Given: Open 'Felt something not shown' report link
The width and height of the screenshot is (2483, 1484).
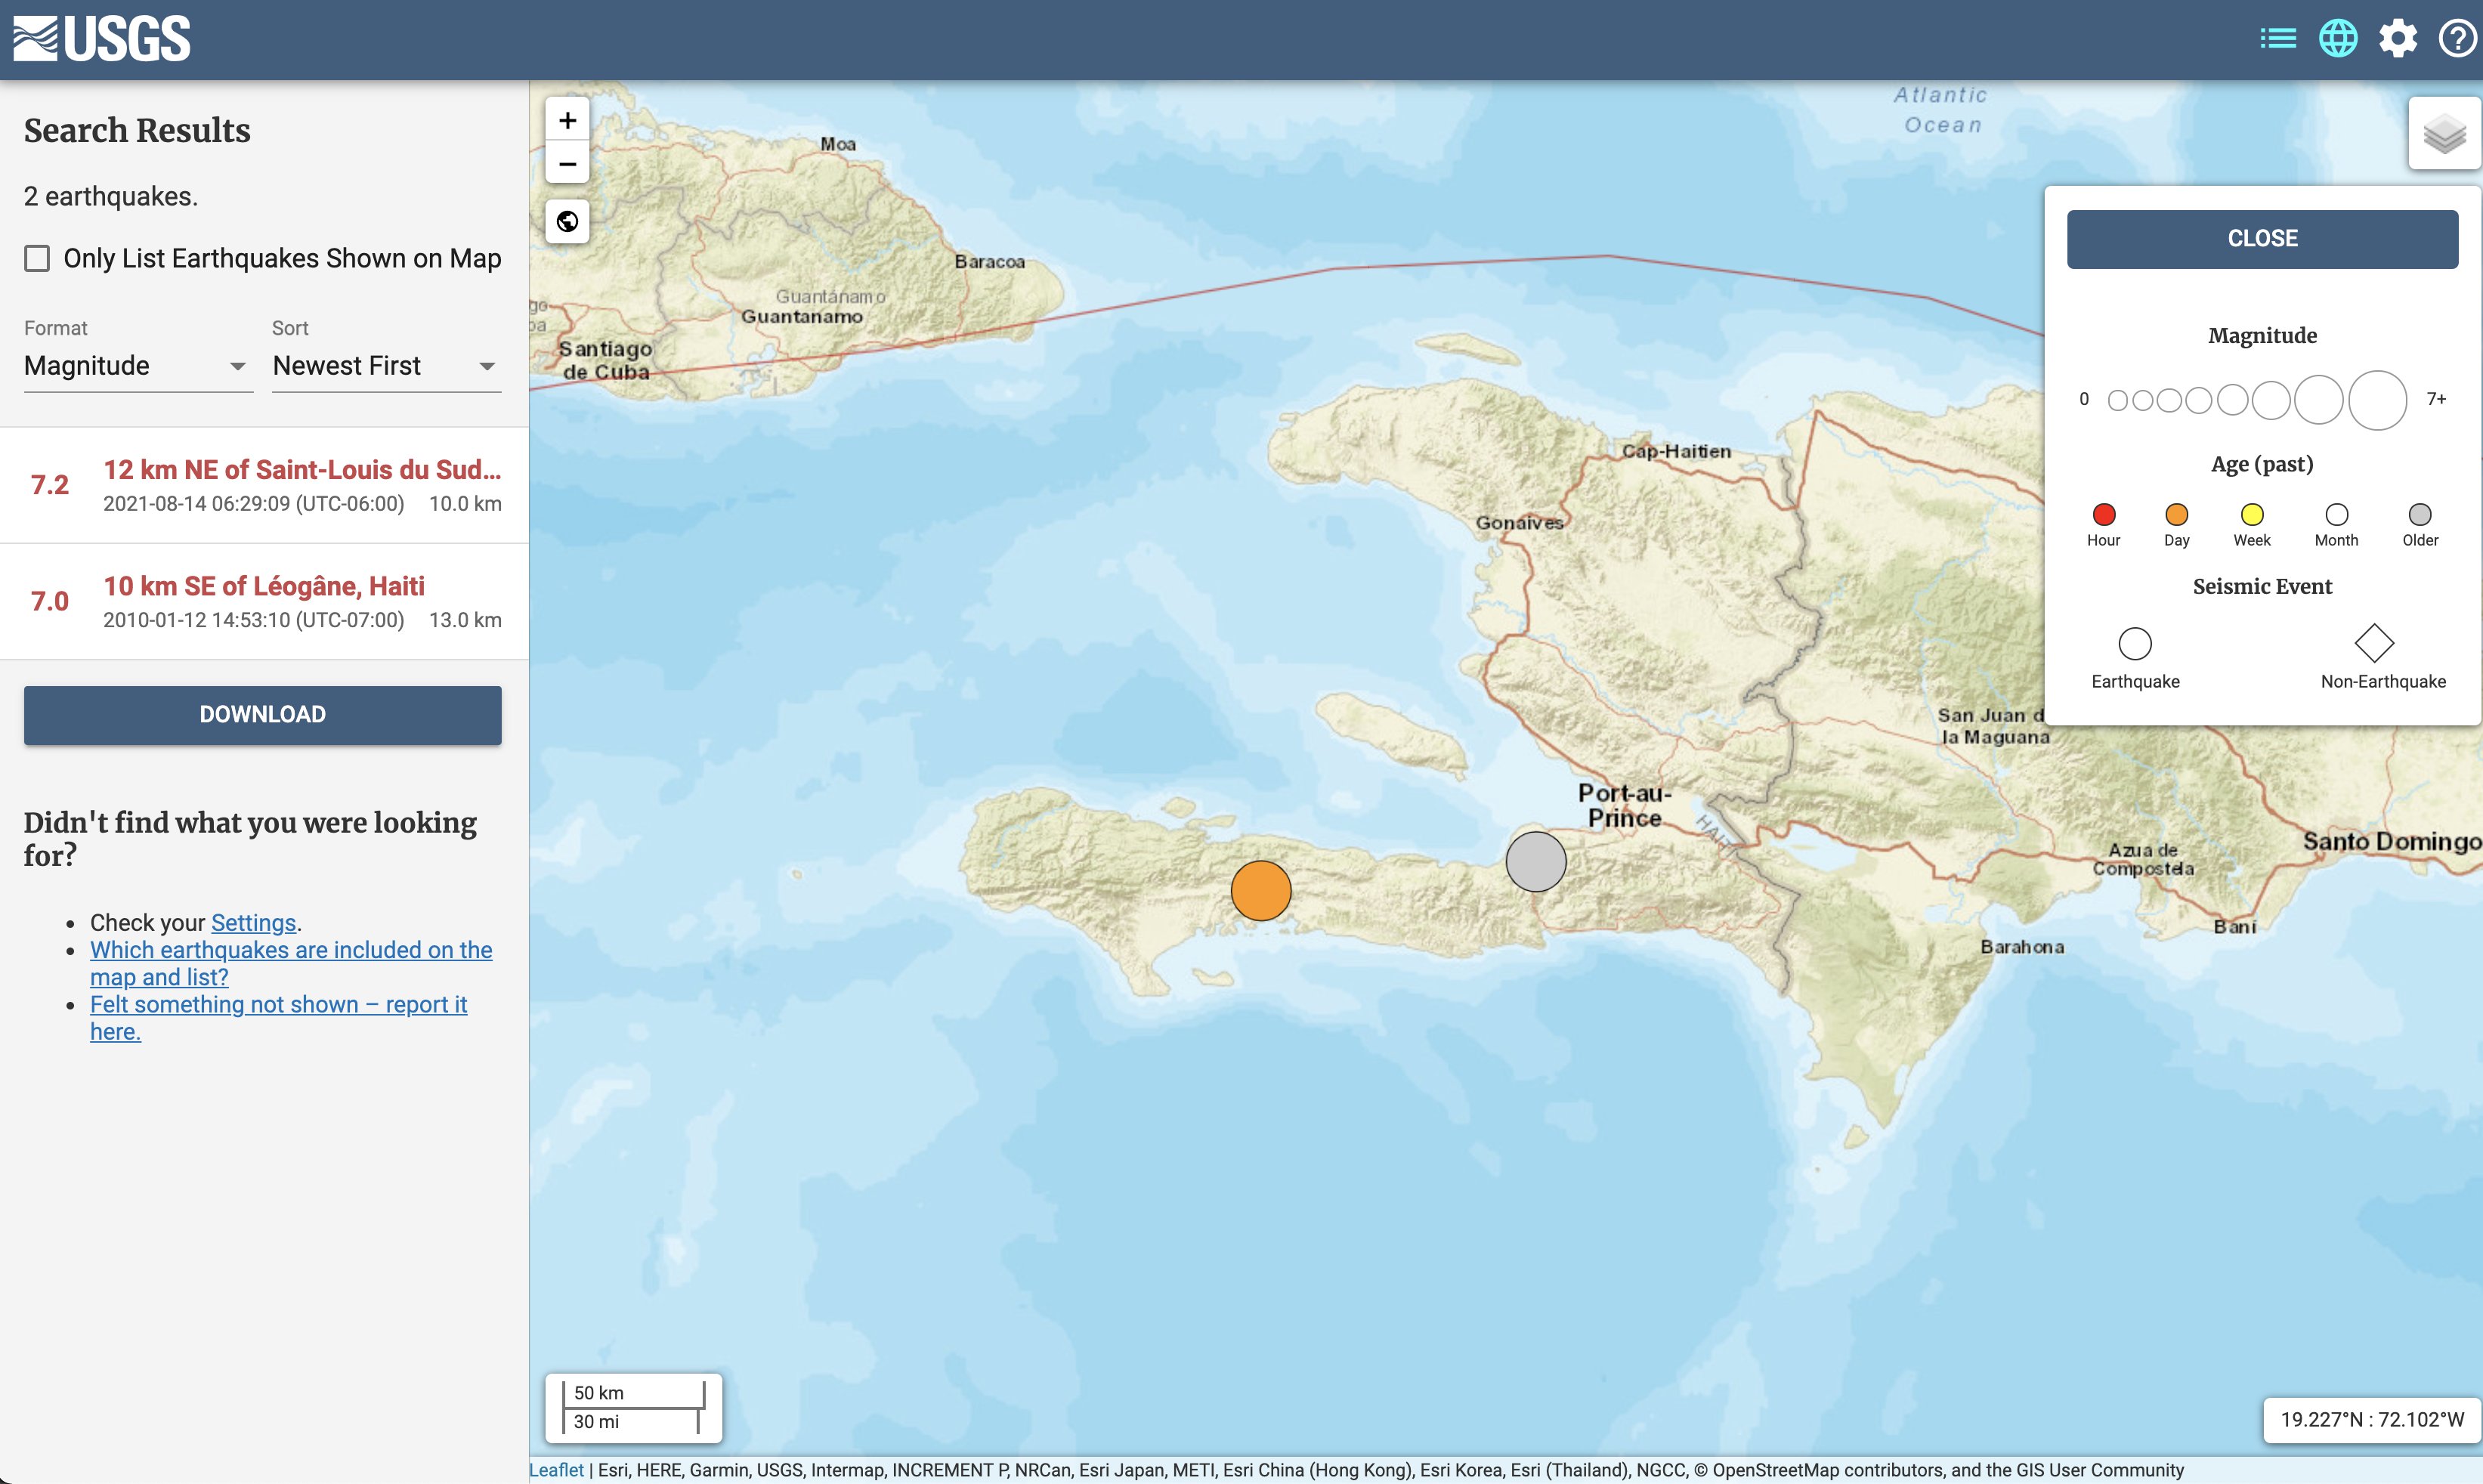Looking at the screenshot, I should click(x=277, y=1004).
